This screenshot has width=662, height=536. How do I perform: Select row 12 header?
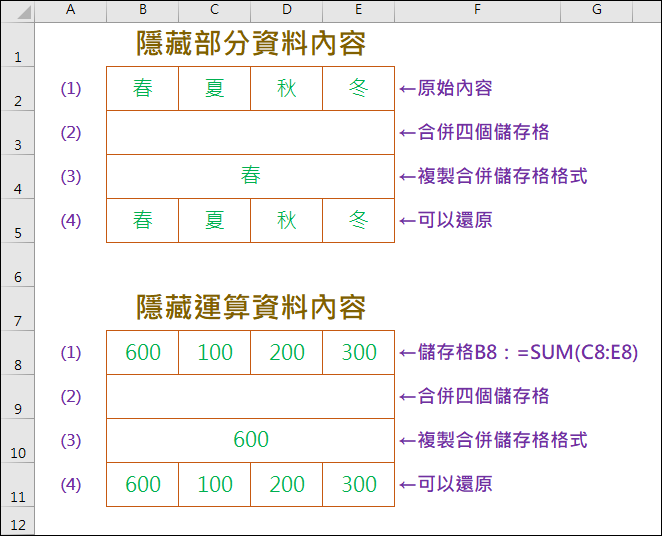coord(18,521)
